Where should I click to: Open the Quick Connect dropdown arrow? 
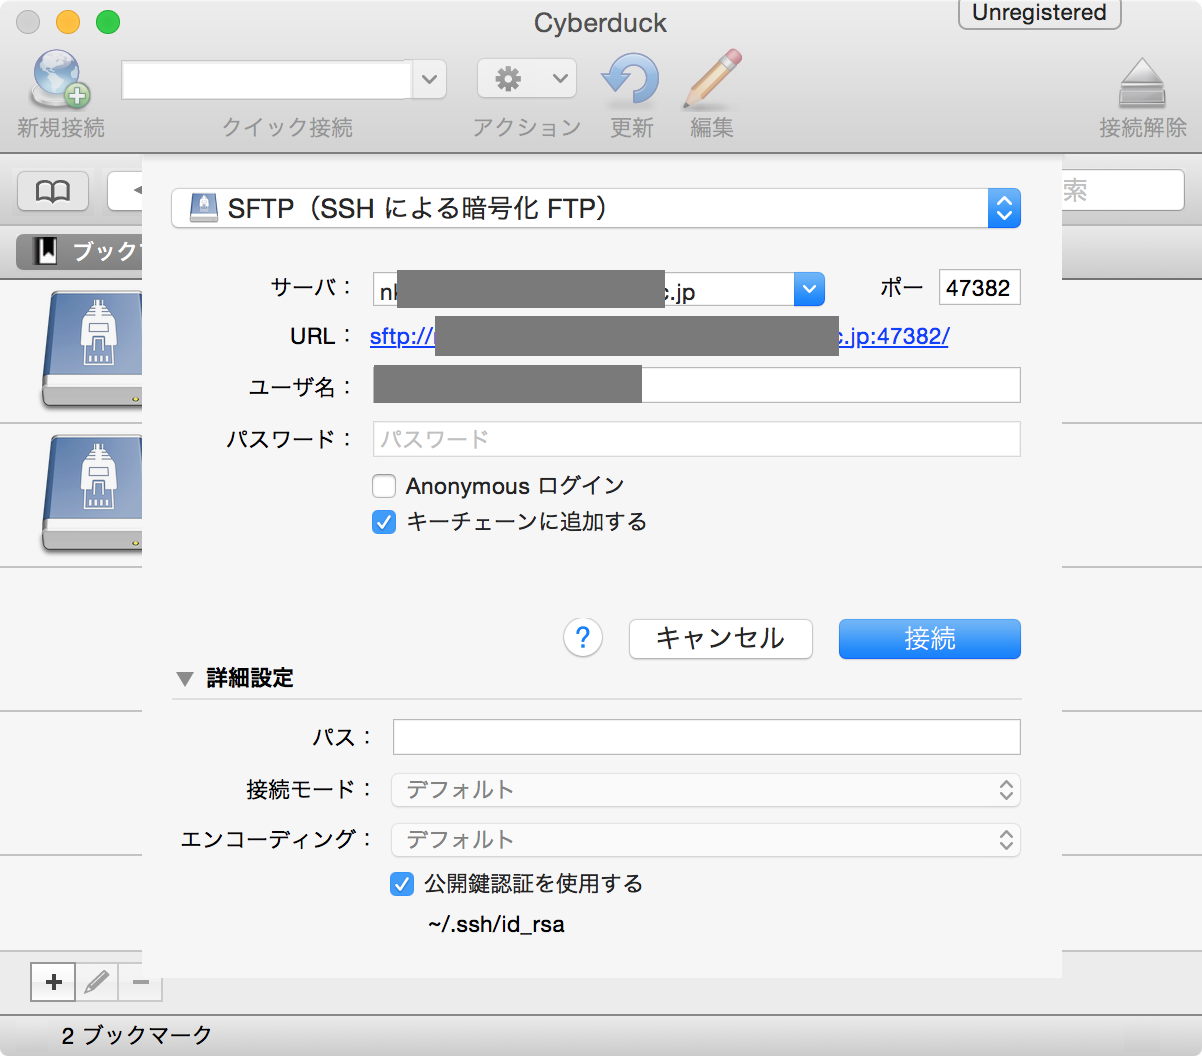pyautogui.click(x=429, y=80)
